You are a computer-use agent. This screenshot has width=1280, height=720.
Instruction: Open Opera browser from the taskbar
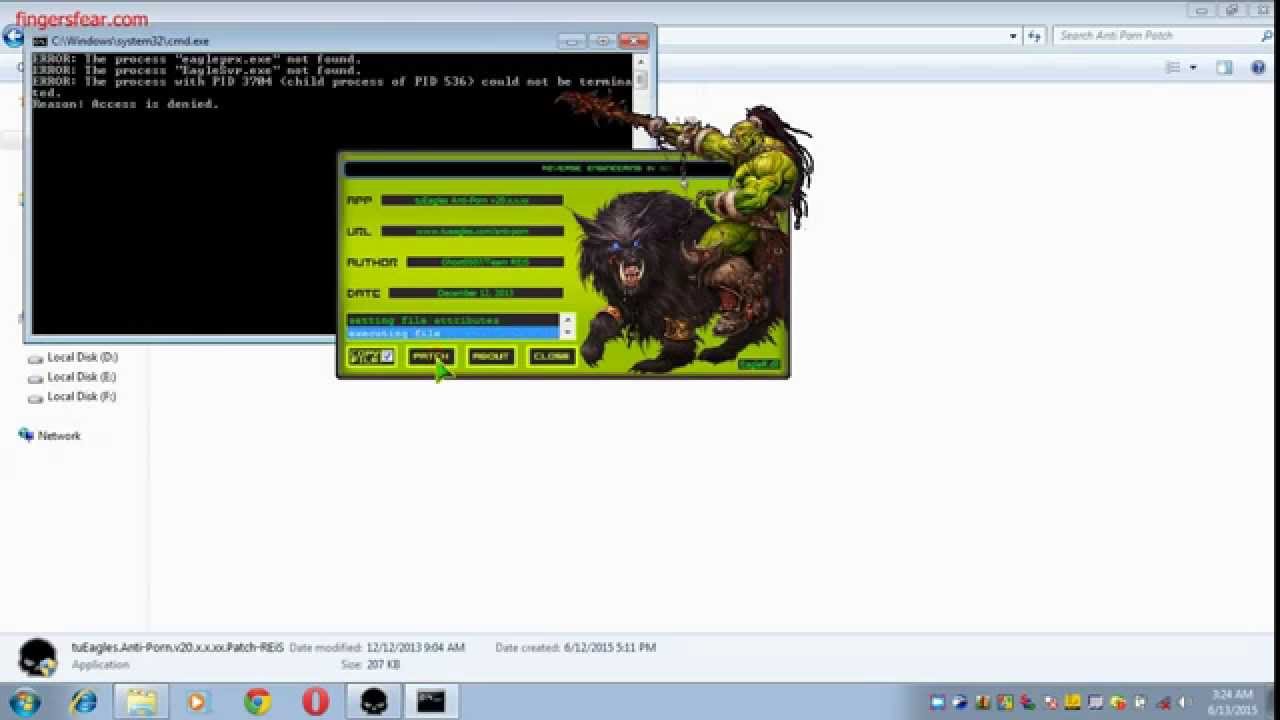pos(316,702)
